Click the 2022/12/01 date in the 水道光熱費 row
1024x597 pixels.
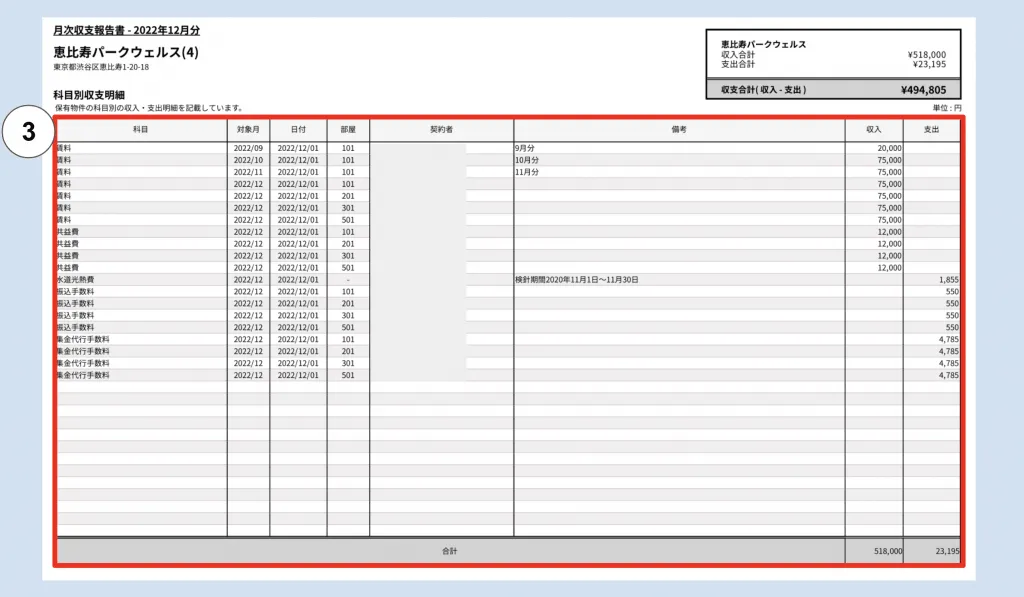pyautogui.click(x=298, y=280)
